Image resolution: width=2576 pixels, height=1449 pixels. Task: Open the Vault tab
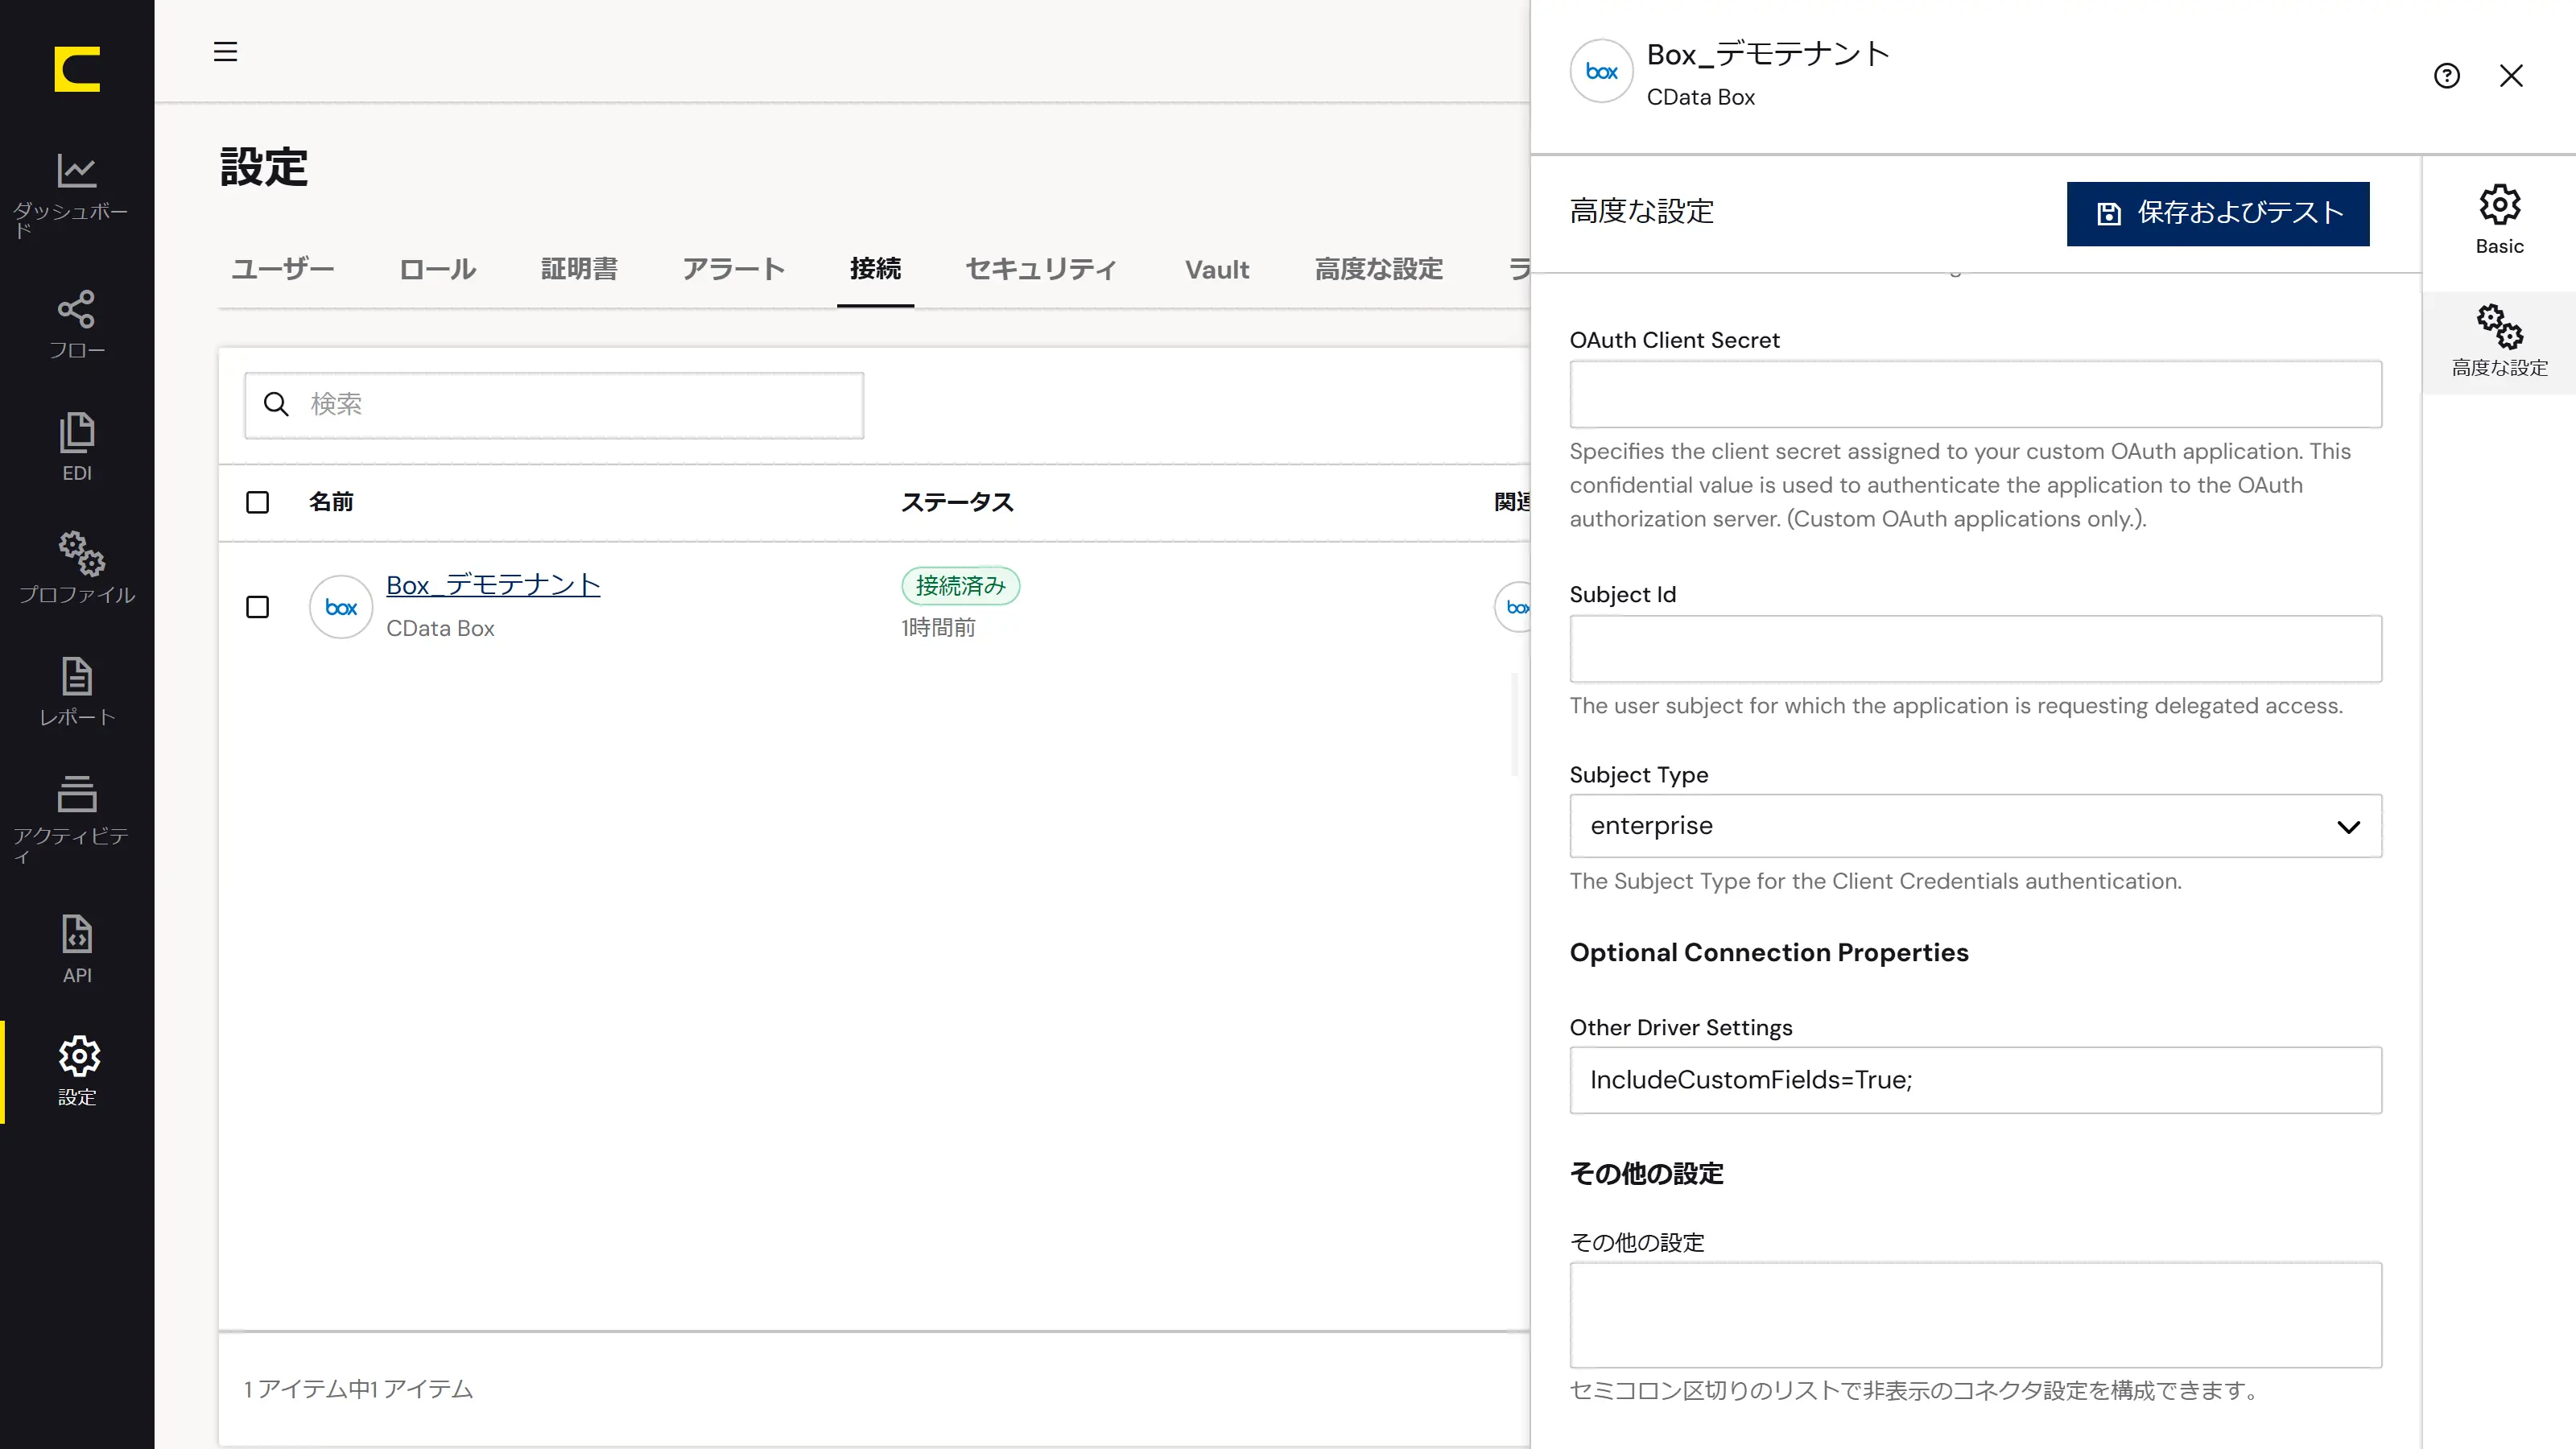[x=1217, y=269]
